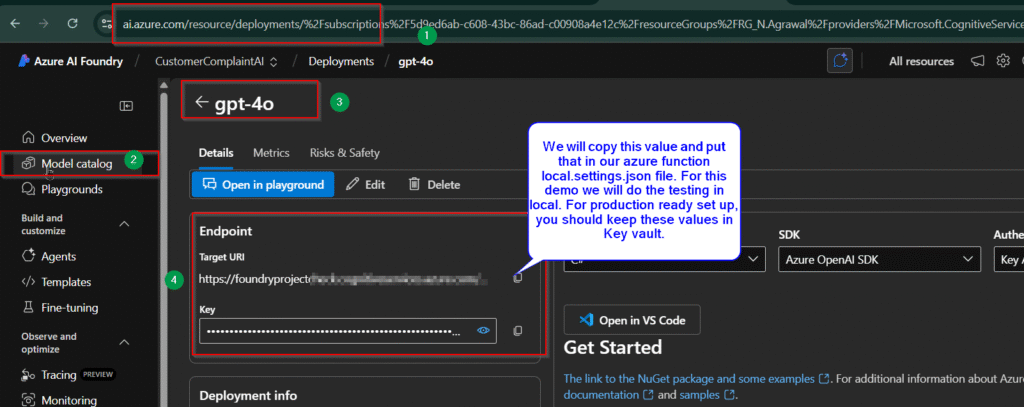The image size is (1024, 407).
Task: Open Templates in the sidebar
Action: pos(56,282)
